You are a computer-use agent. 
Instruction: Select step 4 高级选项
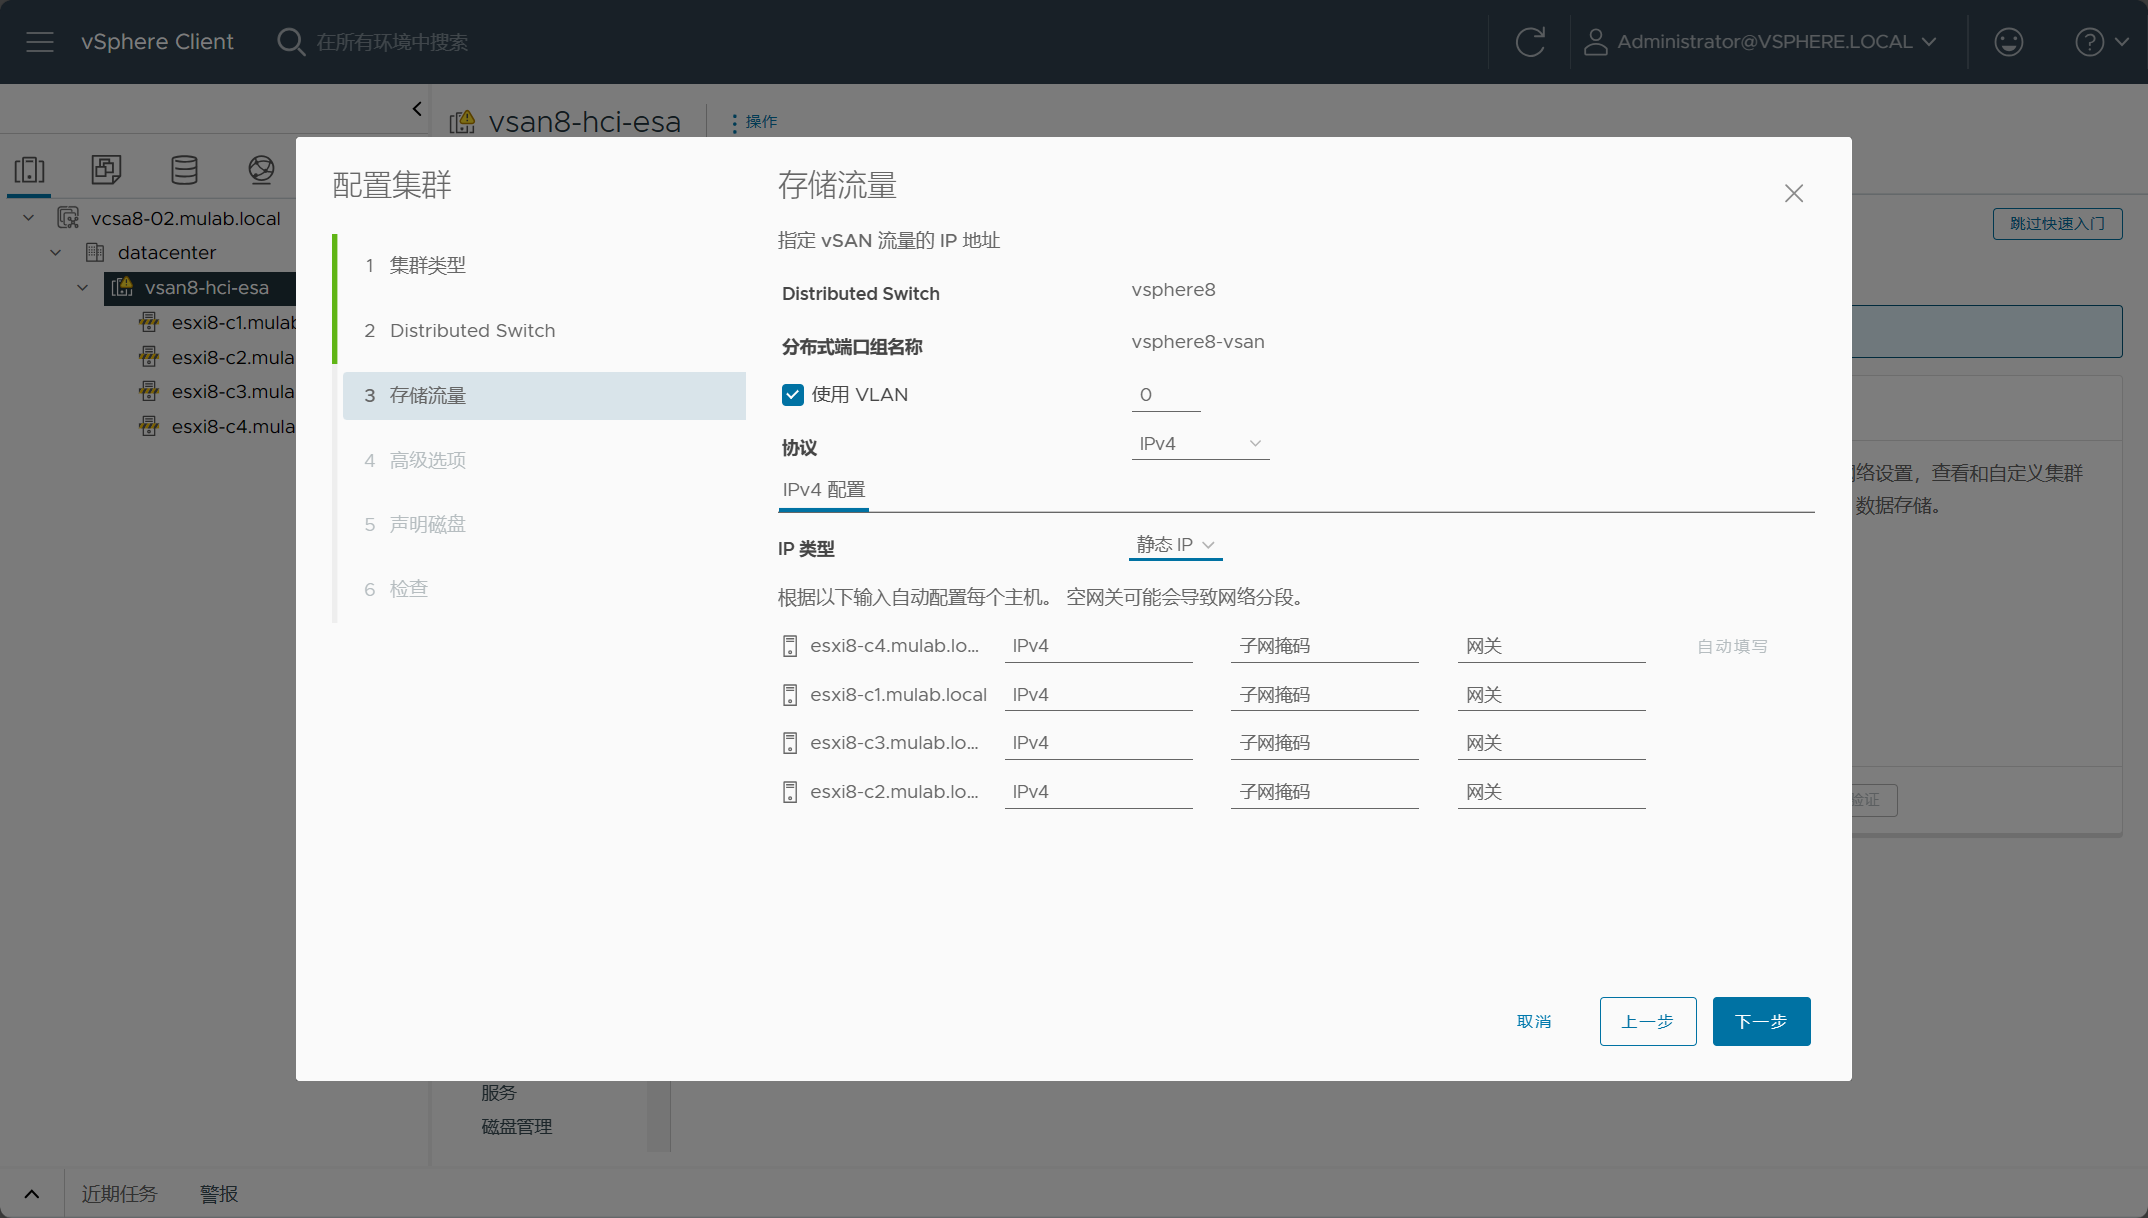[x=544, y=460]
